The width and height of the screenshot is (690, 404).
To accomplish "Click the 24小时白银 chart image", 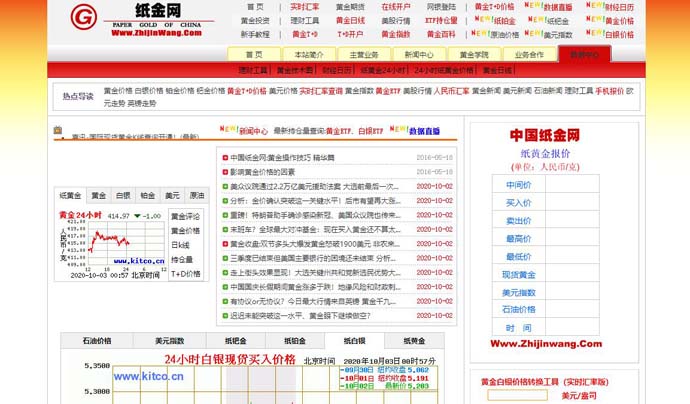I will pyautogui.click(x=253, y=379).
